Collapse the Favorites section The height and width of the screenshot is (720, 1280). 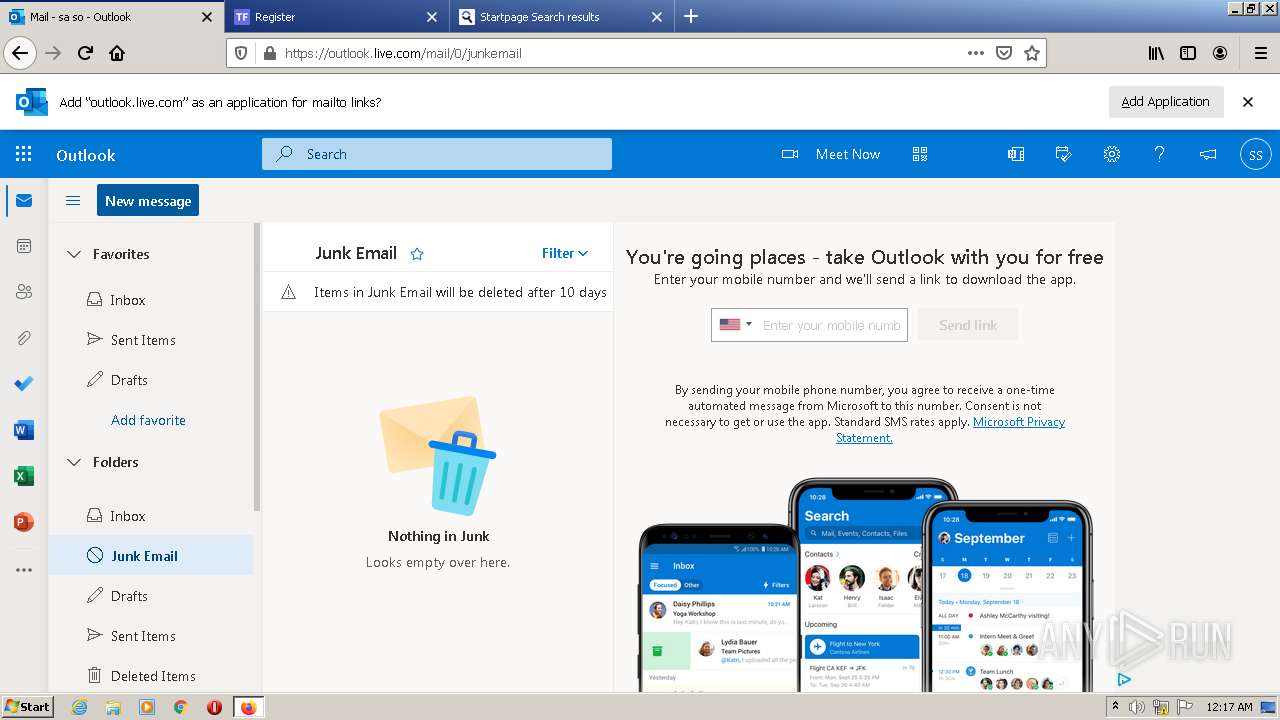[x=73, y=254]
